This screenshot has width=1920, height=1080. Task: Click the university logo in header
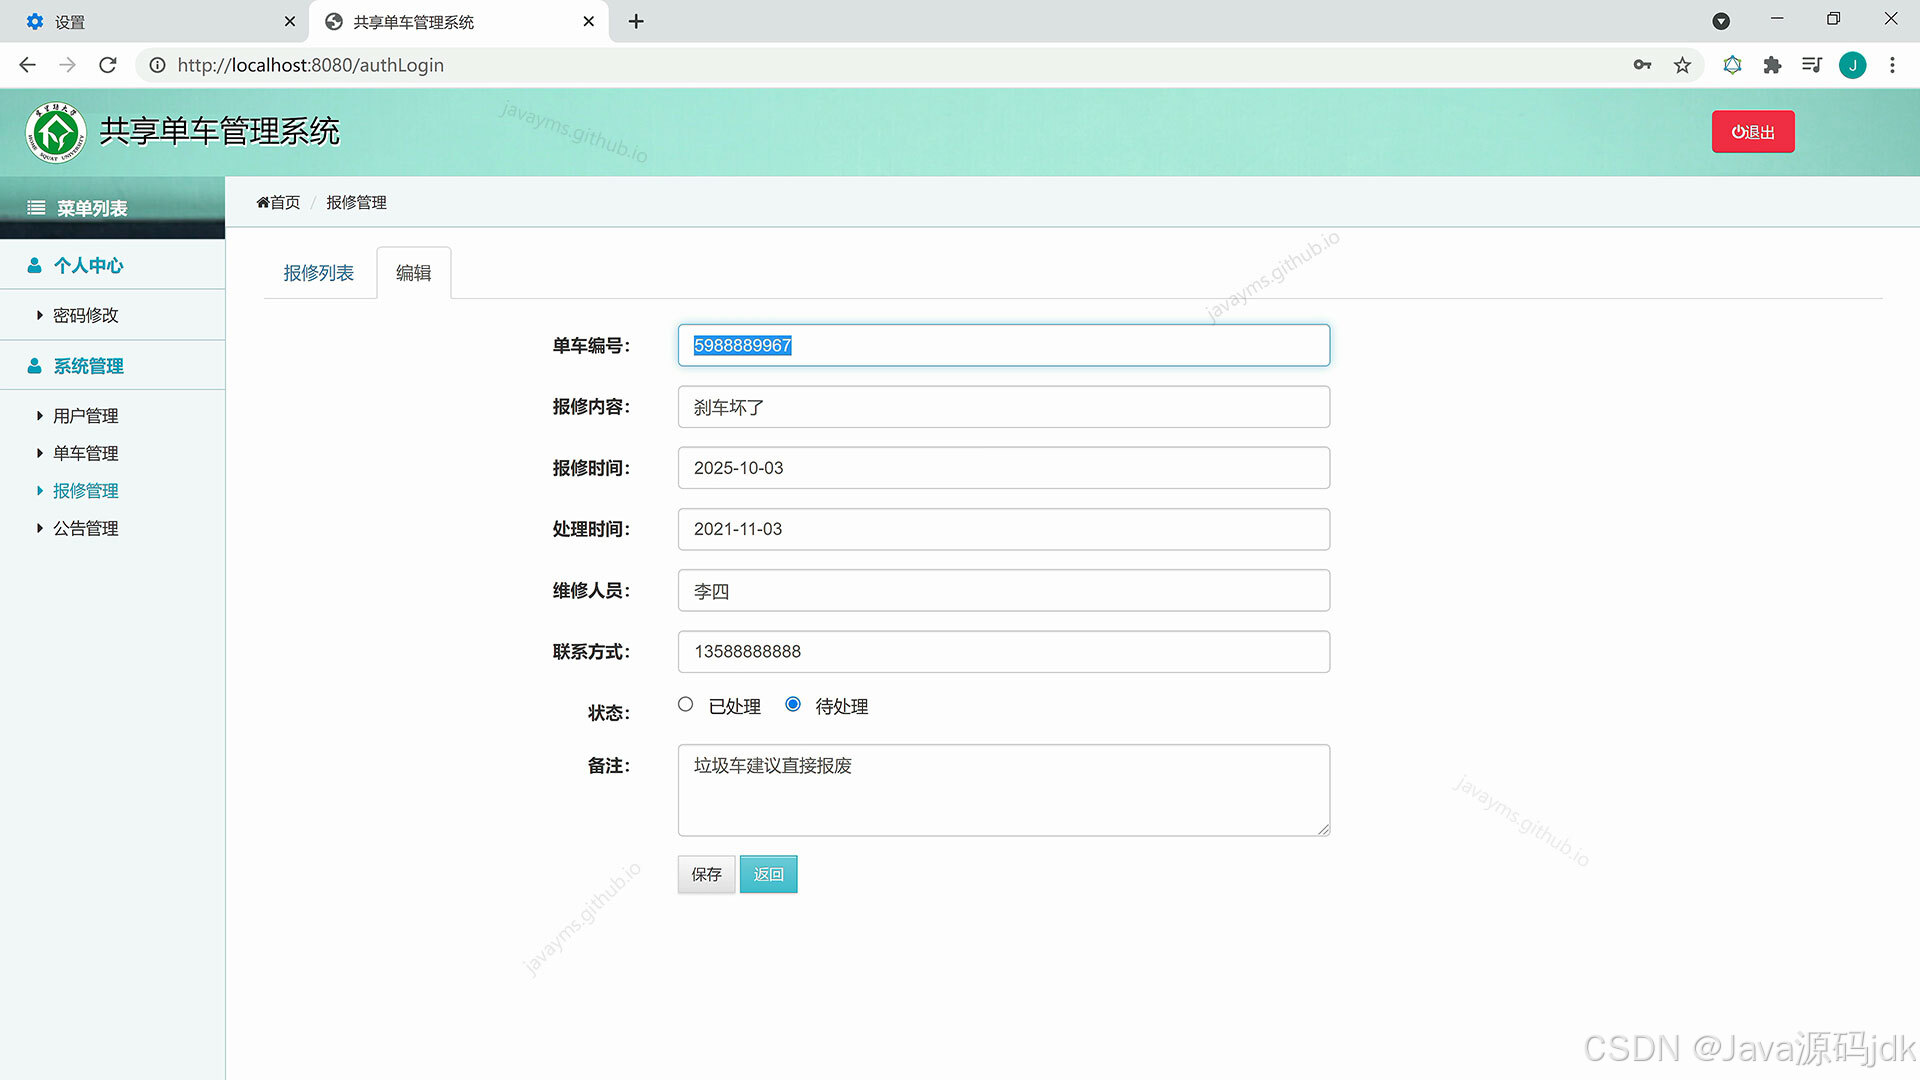[x=56, y=132]
